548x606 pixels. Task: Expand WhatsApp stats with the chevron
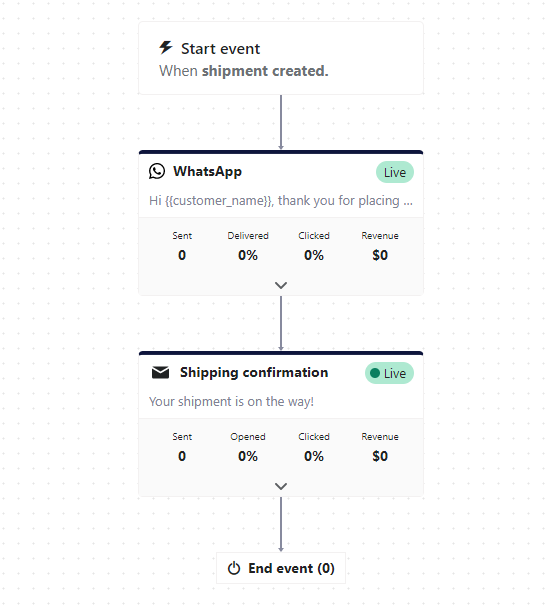coord(281,285)
